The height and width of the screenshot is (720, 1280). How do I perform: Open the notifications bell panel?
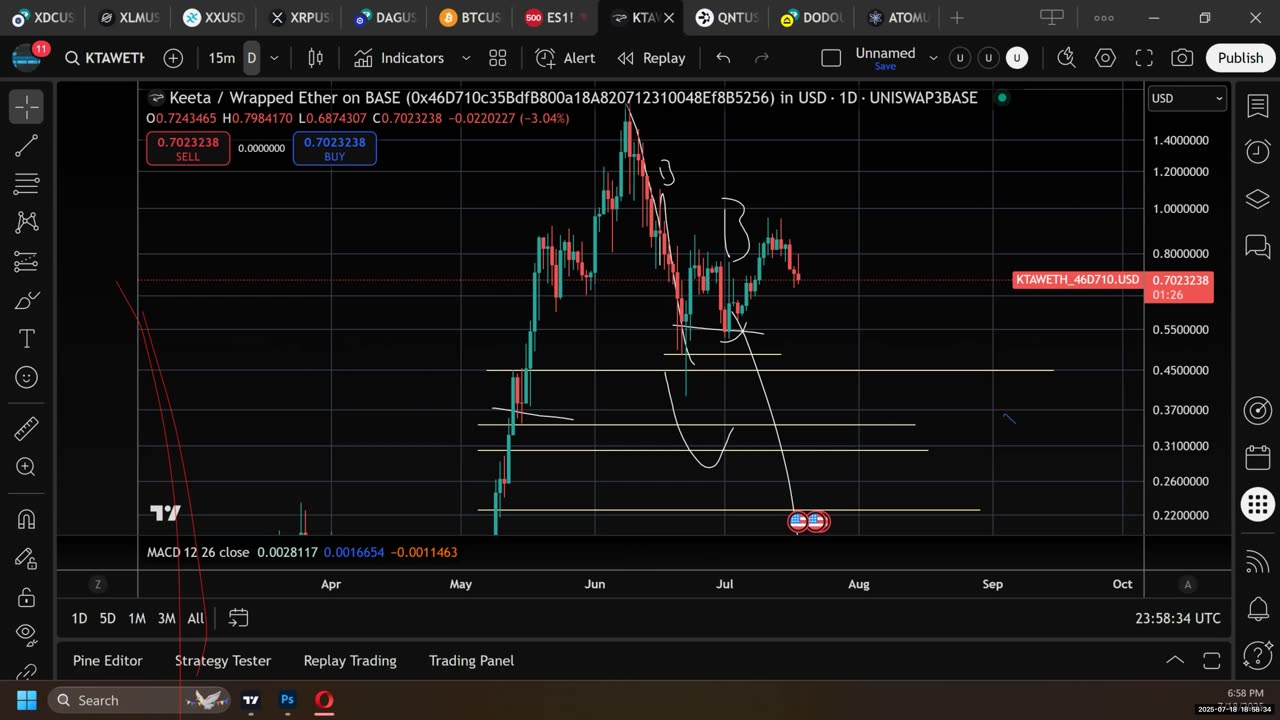pyautogui.click(x=1257, y=608)
